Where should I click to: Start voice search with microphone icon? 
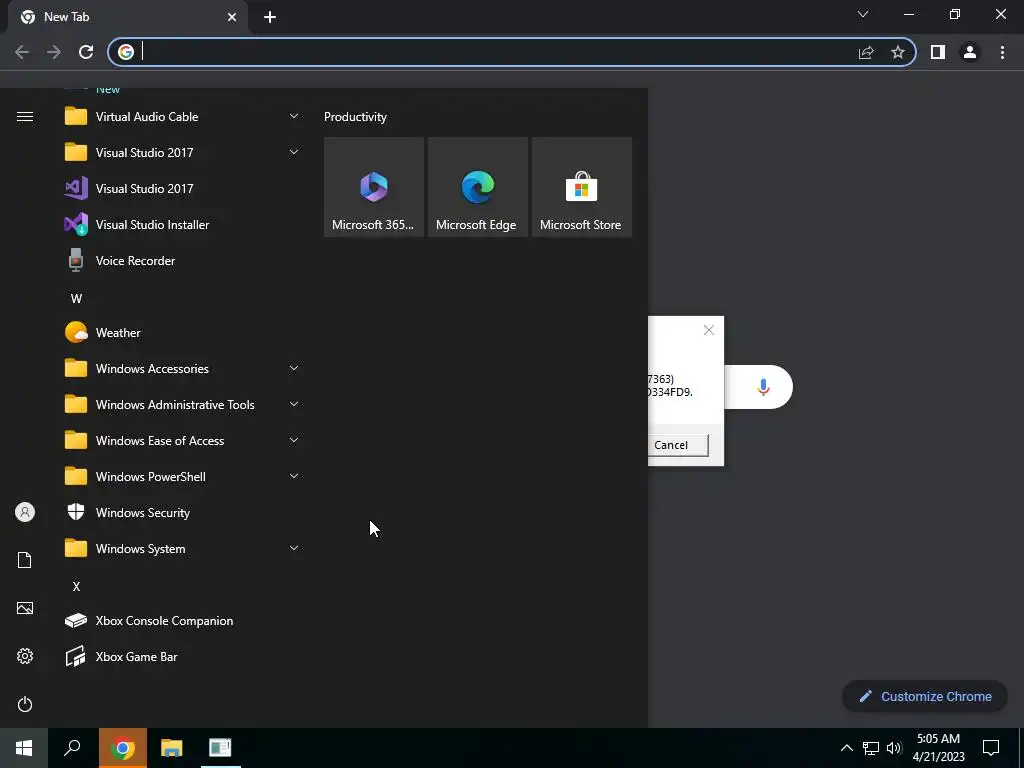point(763,387)
